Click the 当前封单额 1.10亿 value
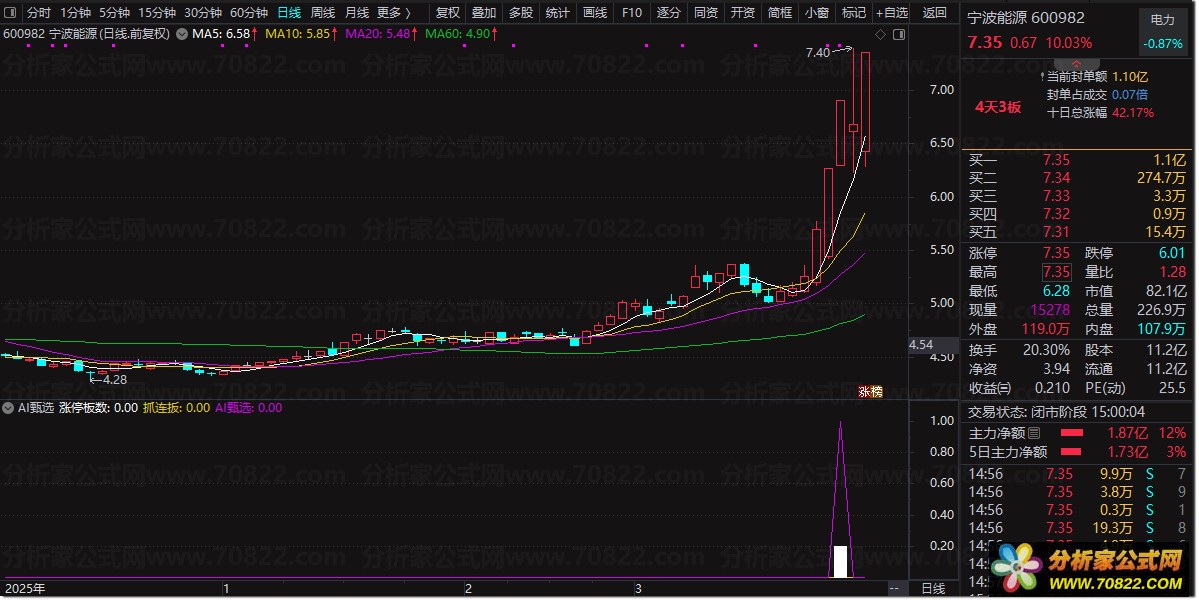 (x=1130, y=76)
